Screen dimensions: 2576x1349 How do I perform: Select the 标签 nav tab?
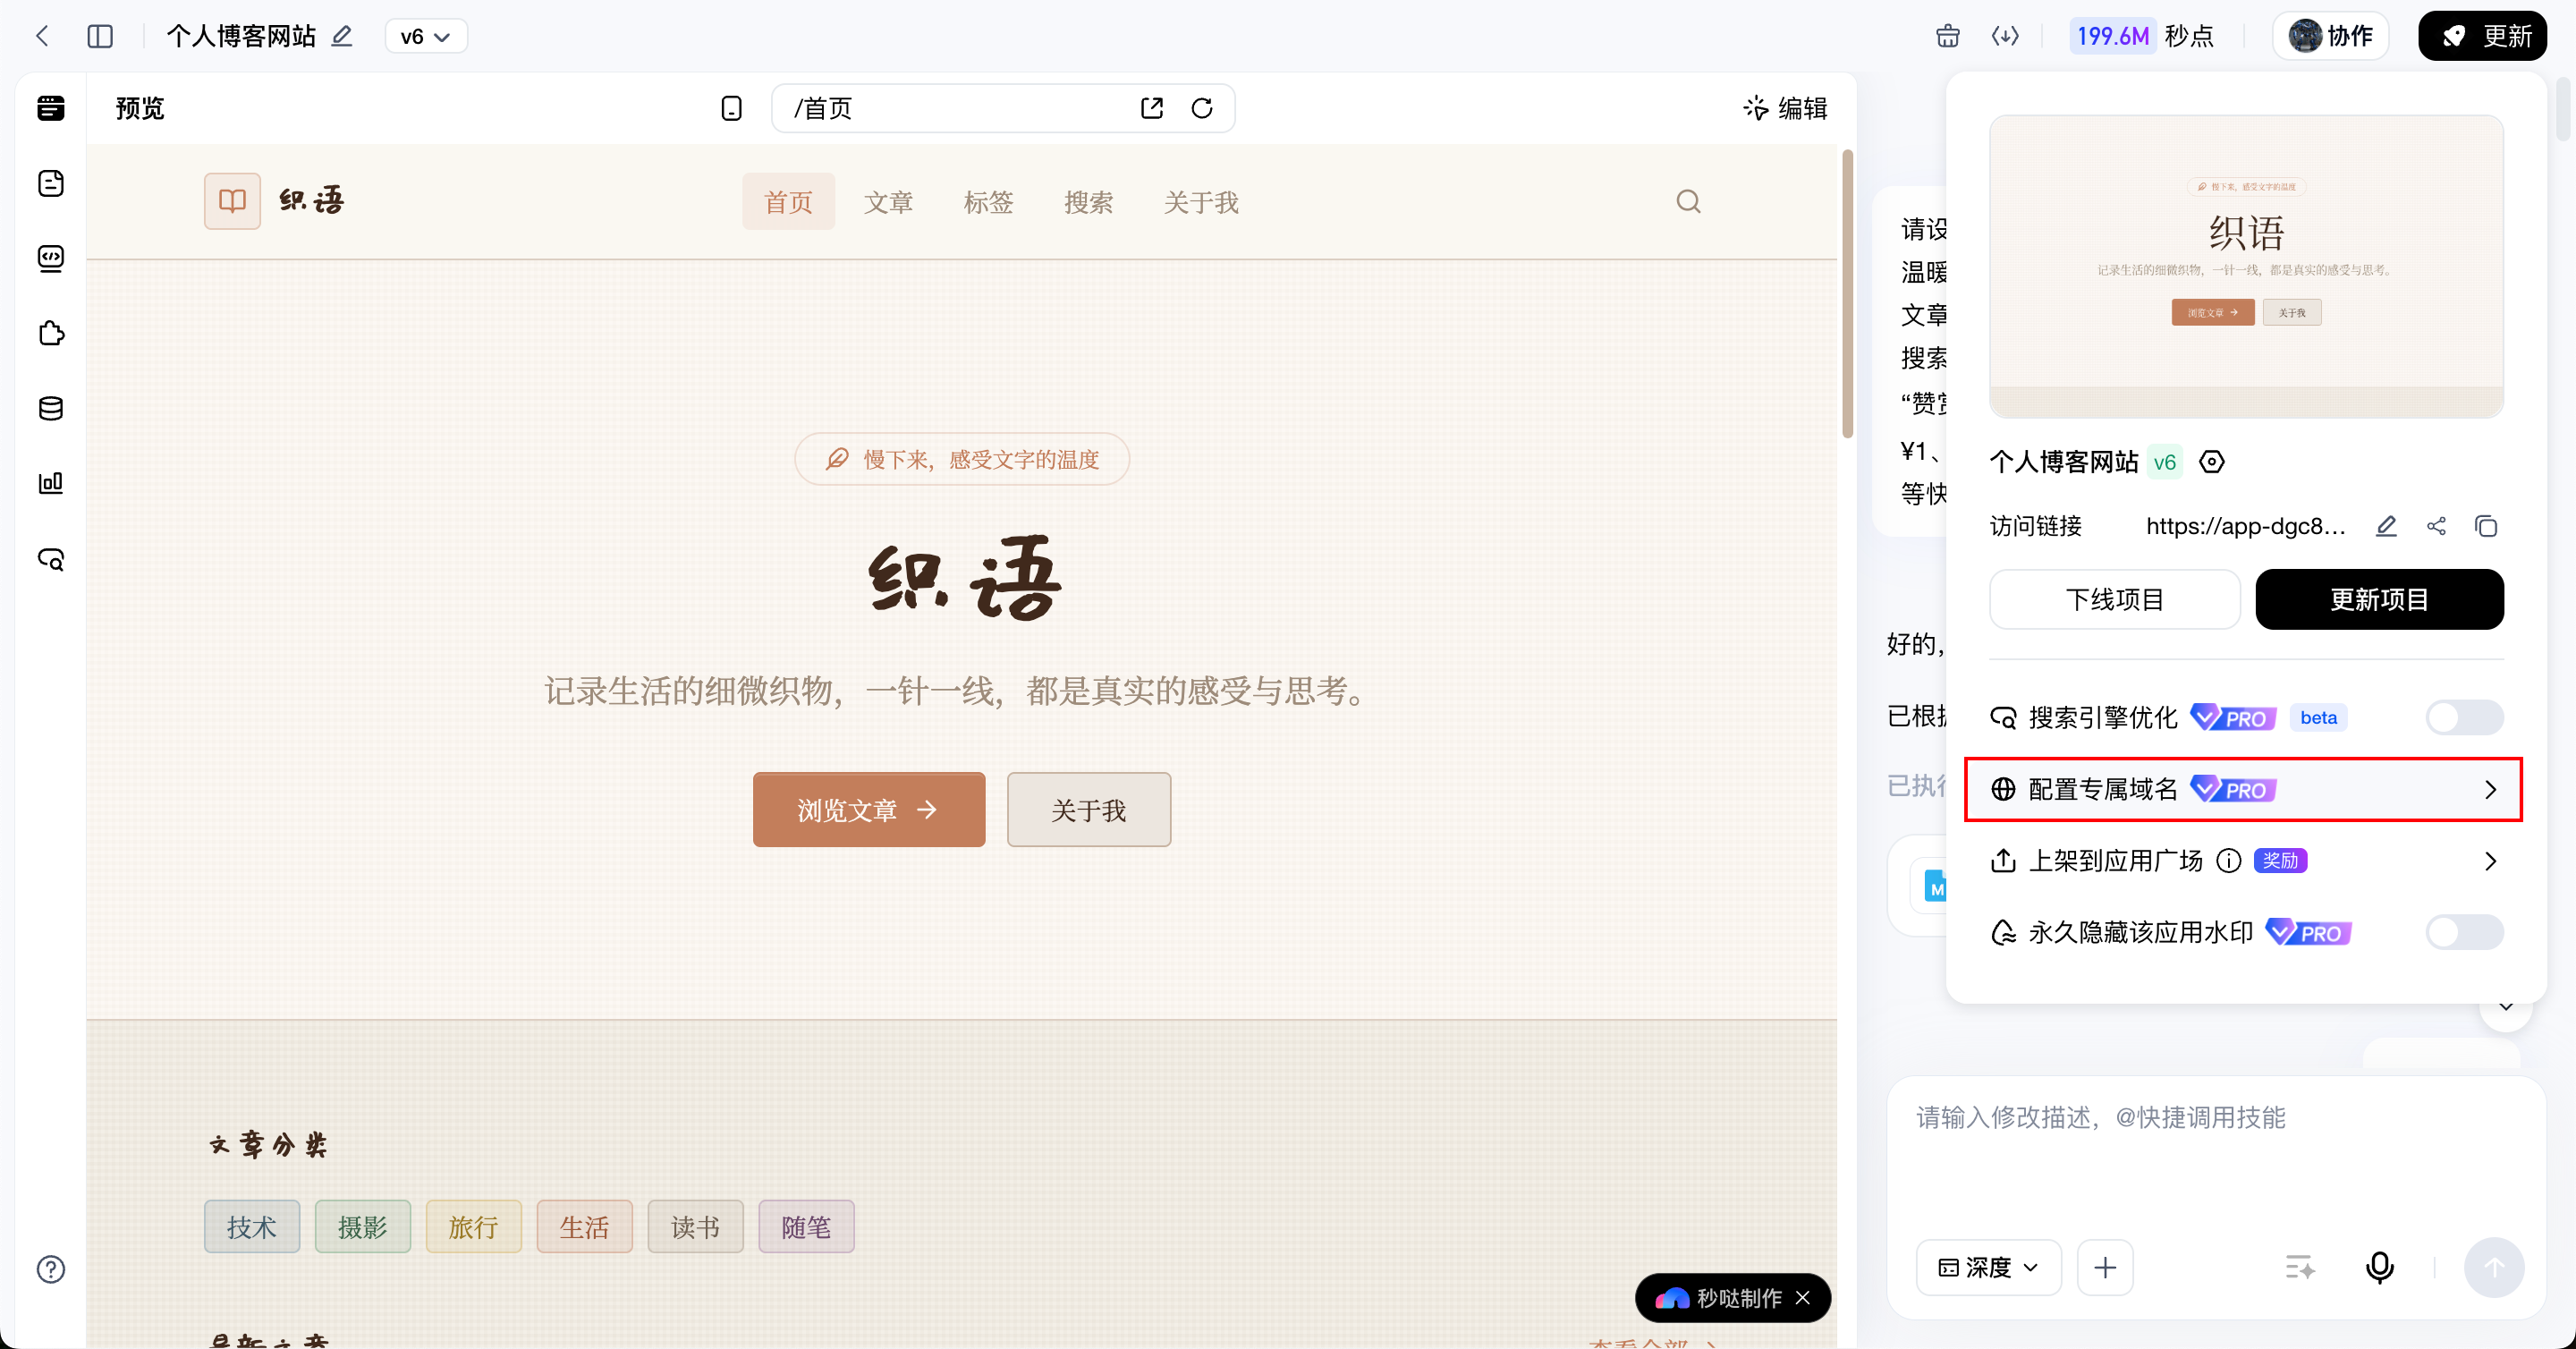tap(988, 202)
